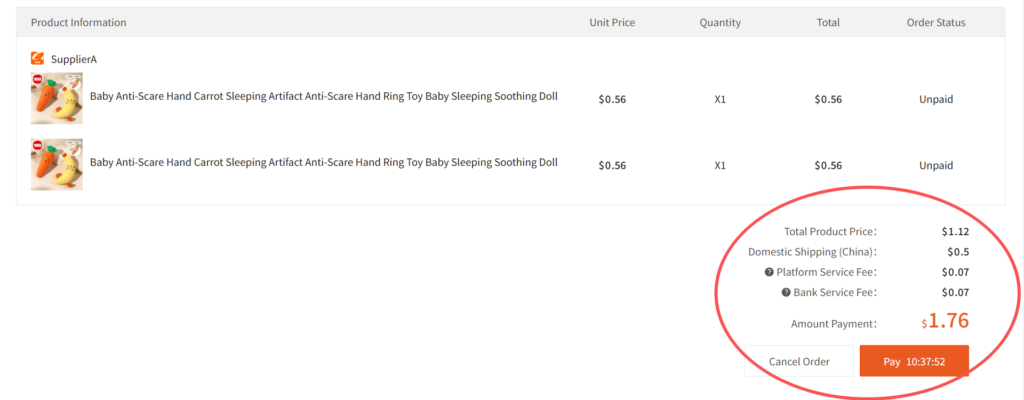This screenshot has height=400, width=1024.
Task: Click the Bank Service Fee help icon
Action: click(x=786, y=293)
